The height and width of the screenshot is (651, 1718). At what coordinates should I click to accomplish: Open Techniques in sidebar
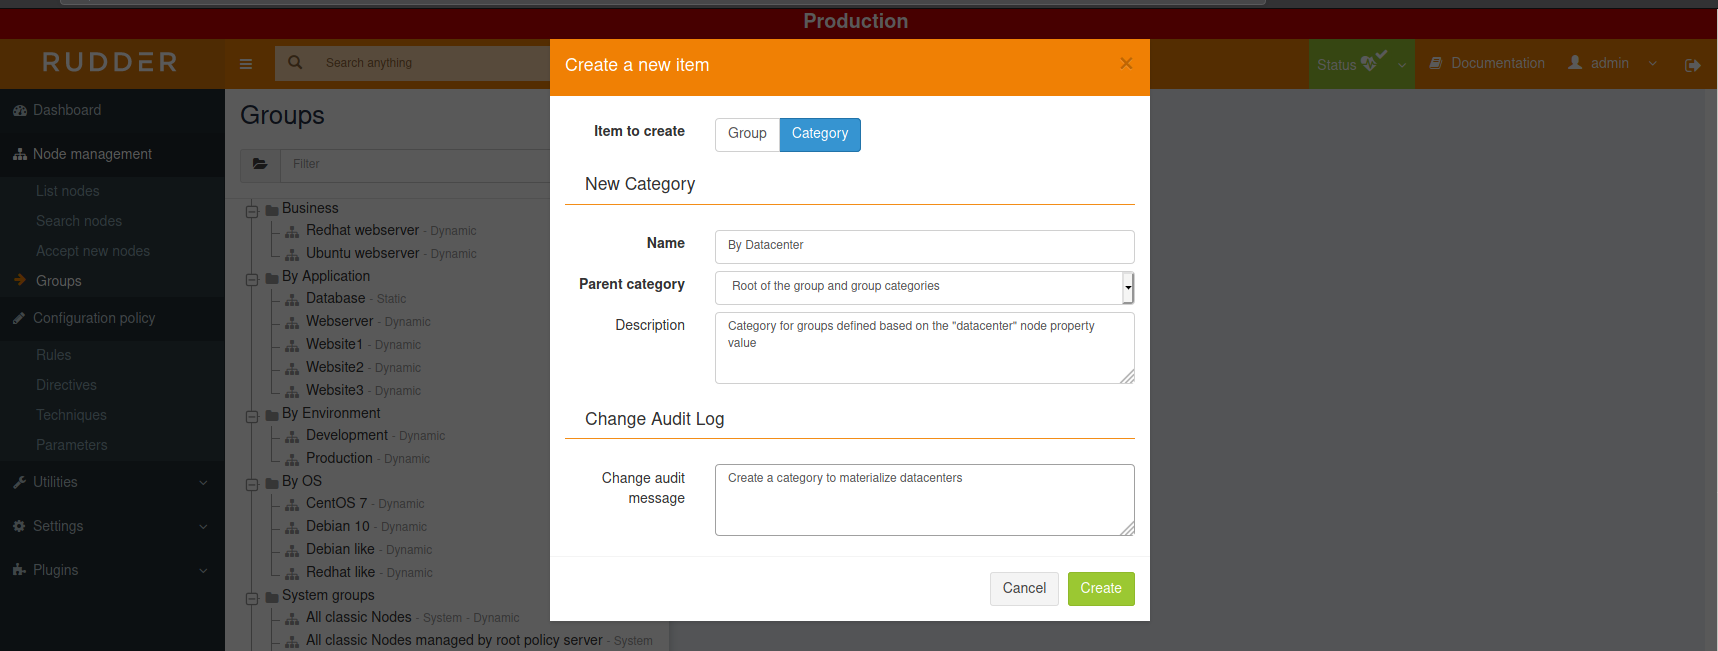coord(71,415)
